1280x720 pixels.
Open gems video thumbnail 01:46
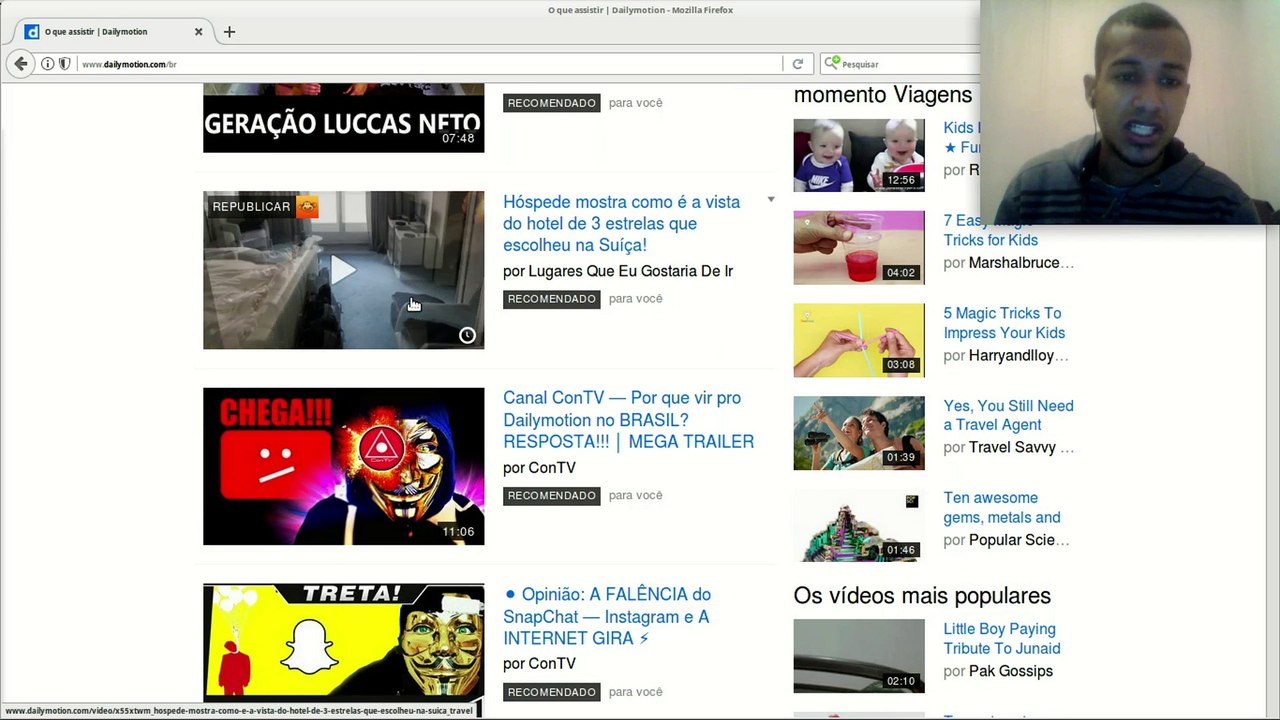[x=859, y=525]
